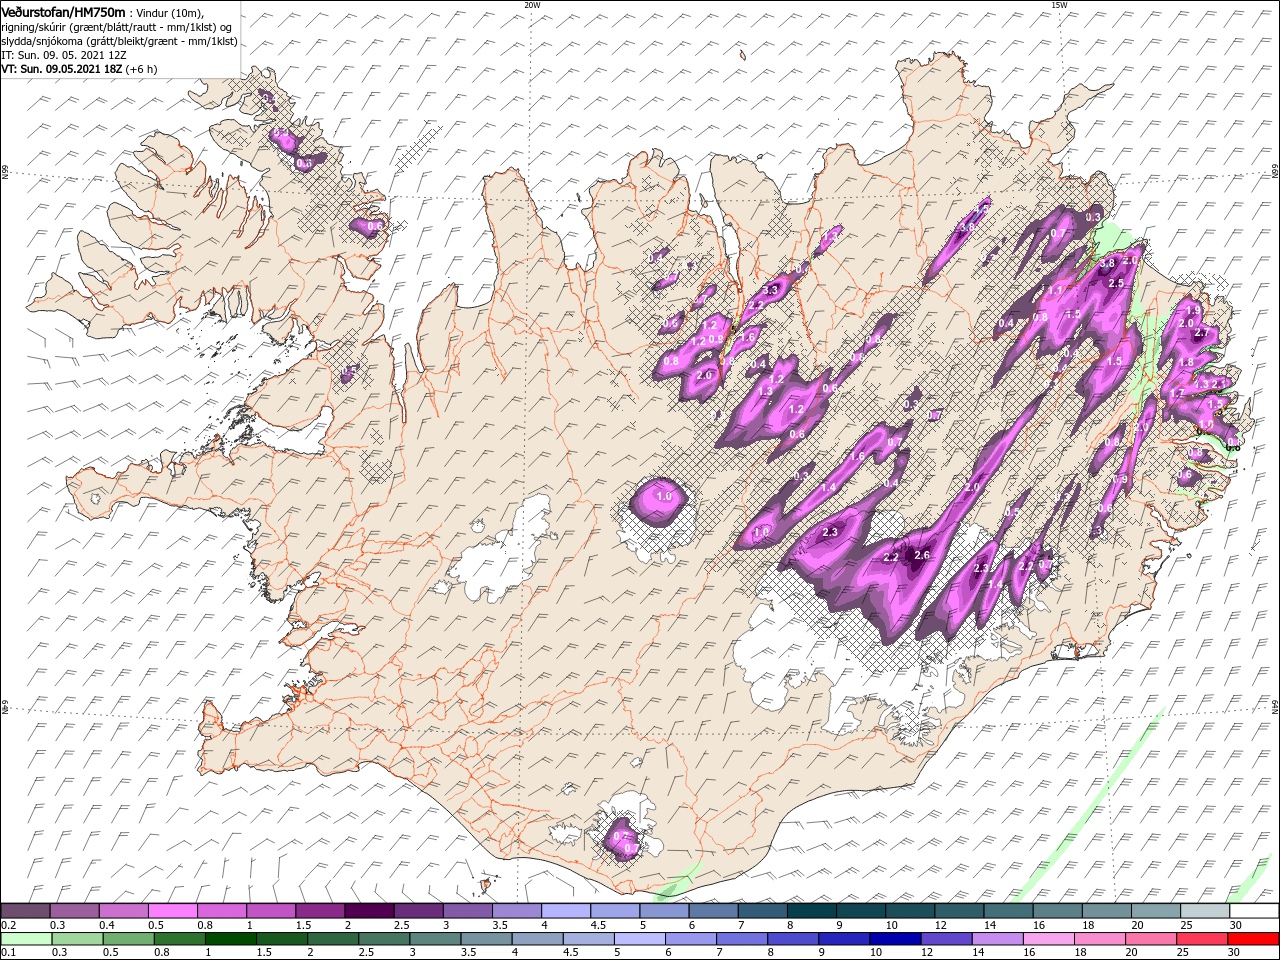1280x960 pixels.
Task: Pick the pale green 0.1–0.3 bottom legend swatch
Action: tap(27, 939)
